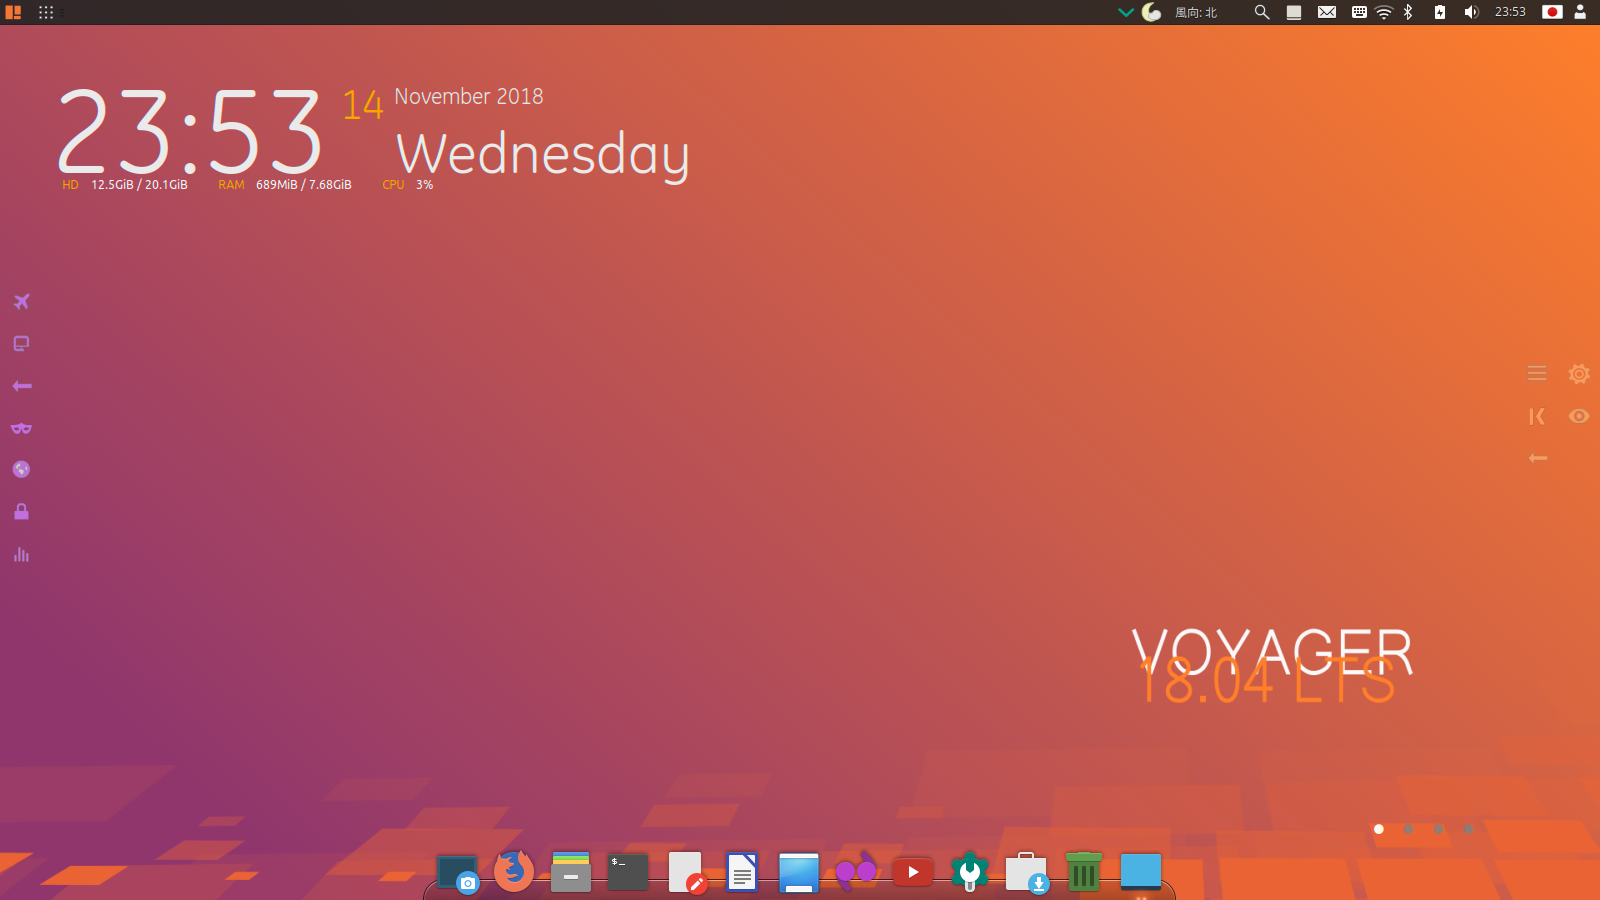Launch the screenshot tool from the dock

coord(458,873)
